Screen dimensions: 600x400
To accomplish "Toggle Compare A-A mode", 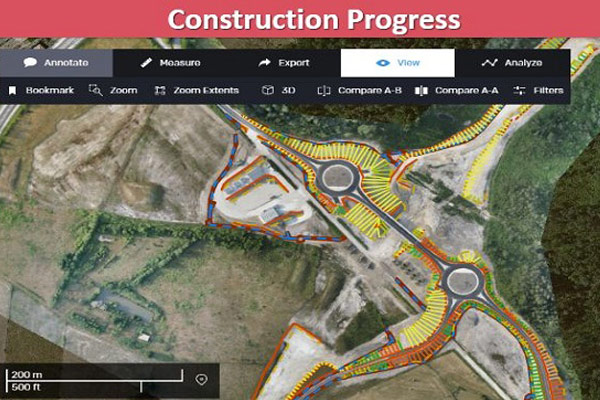I will (457, 90).
